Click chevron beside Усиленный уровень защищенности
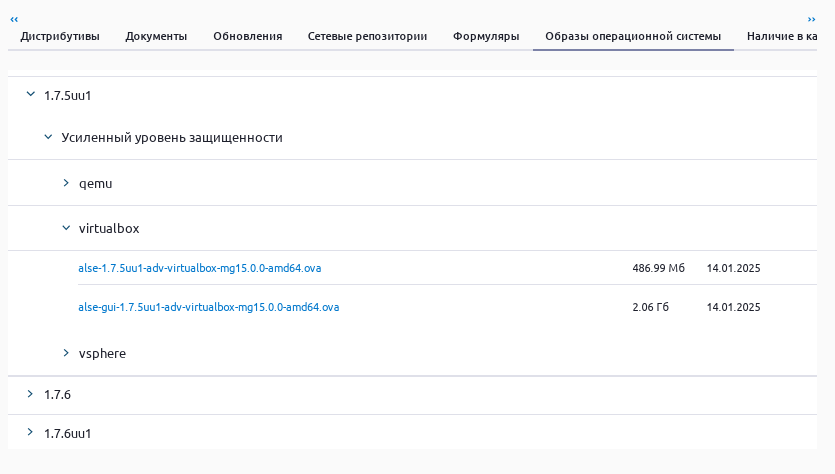Screen dimensions: 835x474 tap(48, 137)
